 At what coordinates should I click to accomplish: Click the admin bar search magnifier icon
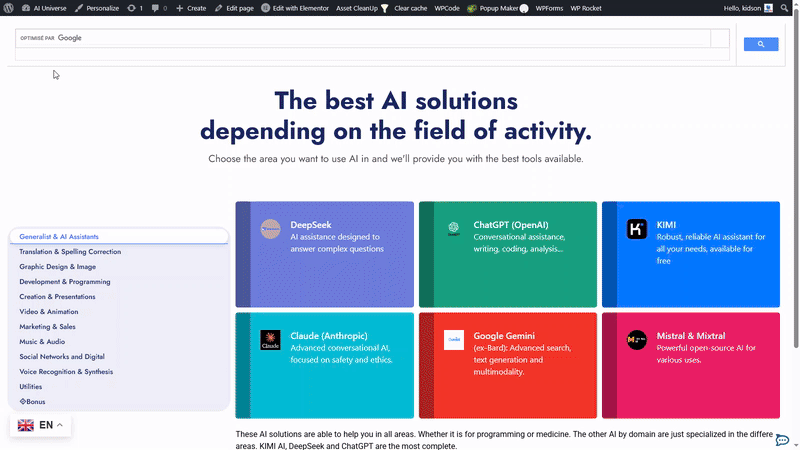pos(784,8)
